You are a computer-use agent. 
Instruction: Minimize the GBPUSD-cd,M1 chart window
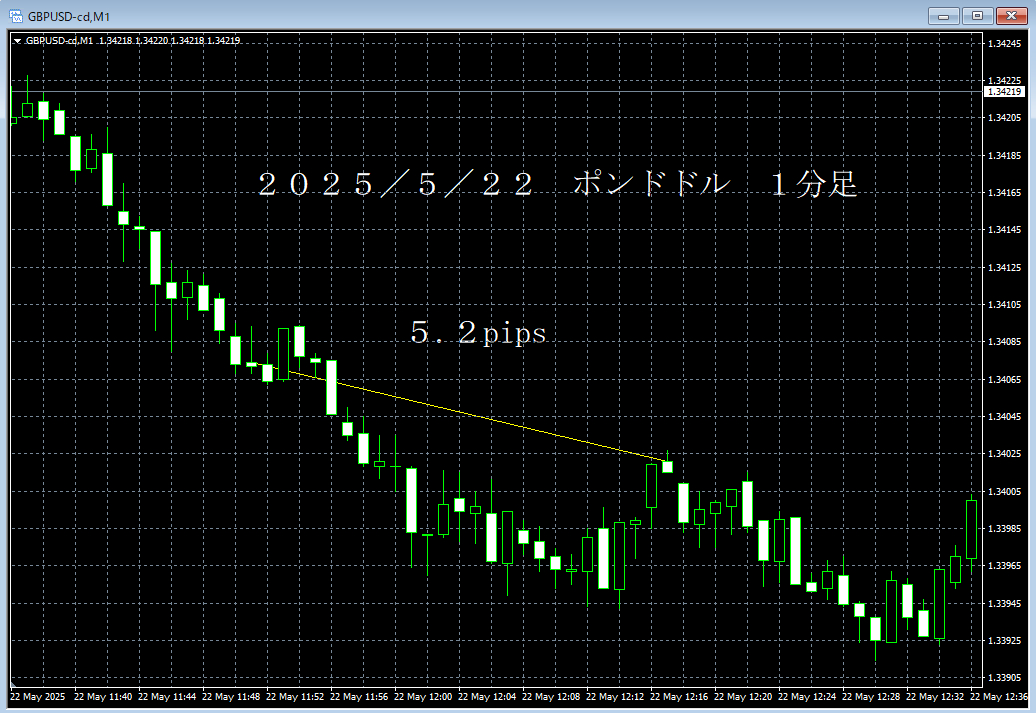coord(944,16)
